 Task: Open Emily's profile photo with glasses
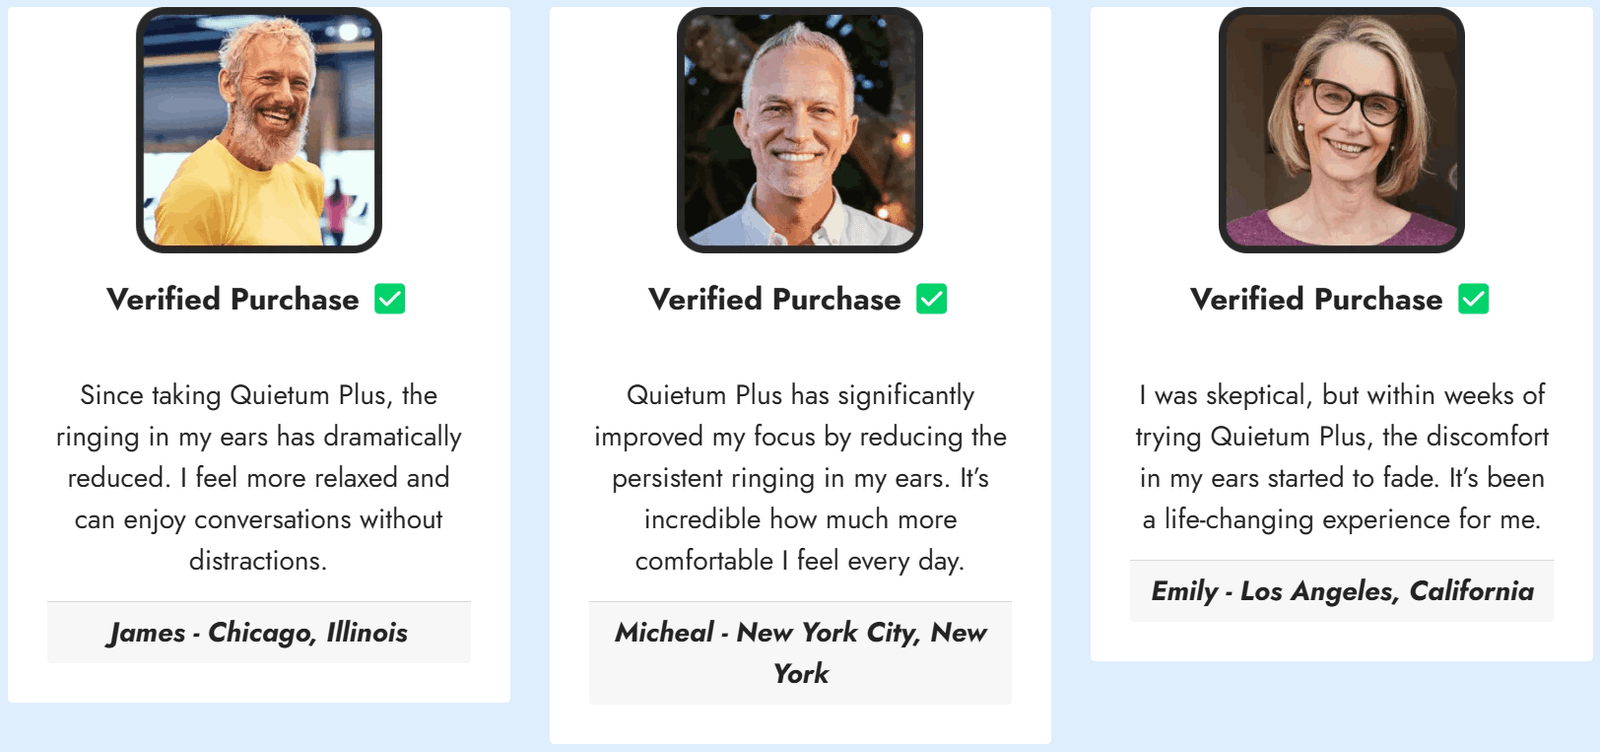pos(1341,130)
